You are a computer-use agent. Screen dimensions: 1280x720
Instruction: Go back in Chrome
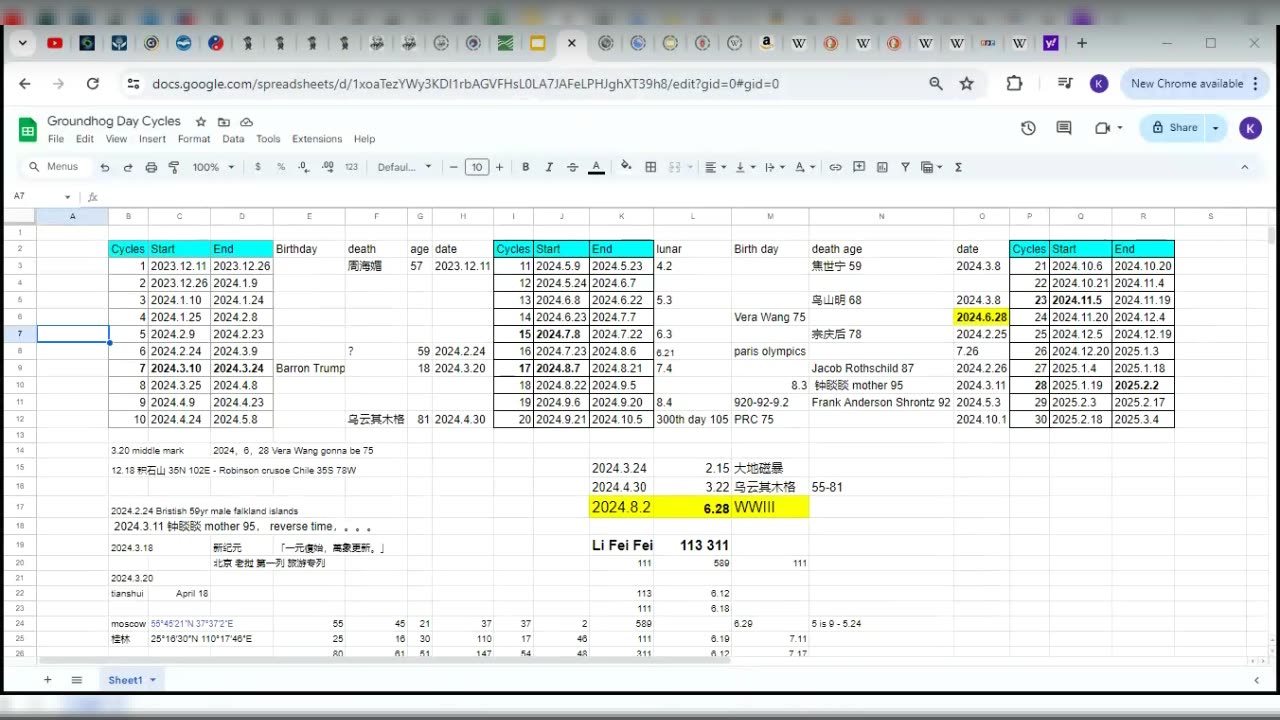coord(25,84)
